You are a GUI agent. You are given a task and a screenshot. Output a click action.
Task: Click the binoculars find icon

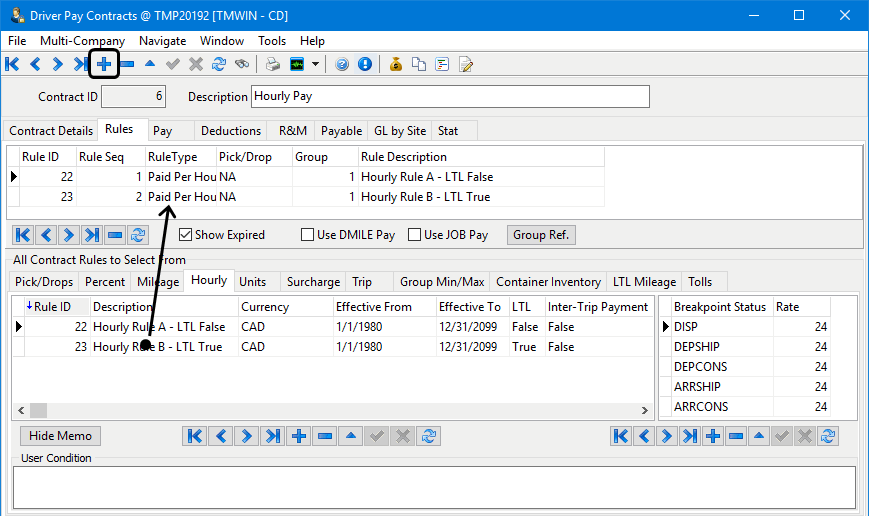coord(241,64)
